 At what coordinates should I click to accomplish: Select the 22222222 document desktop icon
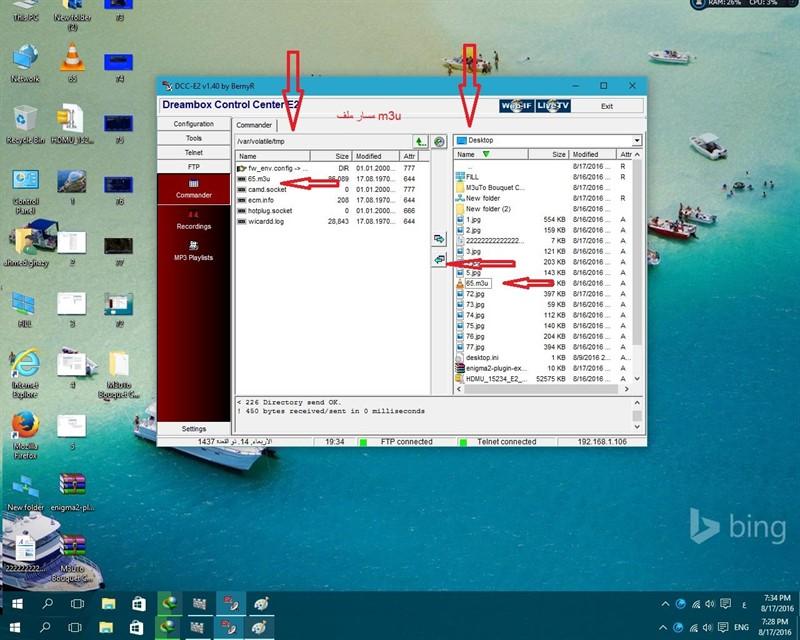pyautogui.click(x=25, y=553)
